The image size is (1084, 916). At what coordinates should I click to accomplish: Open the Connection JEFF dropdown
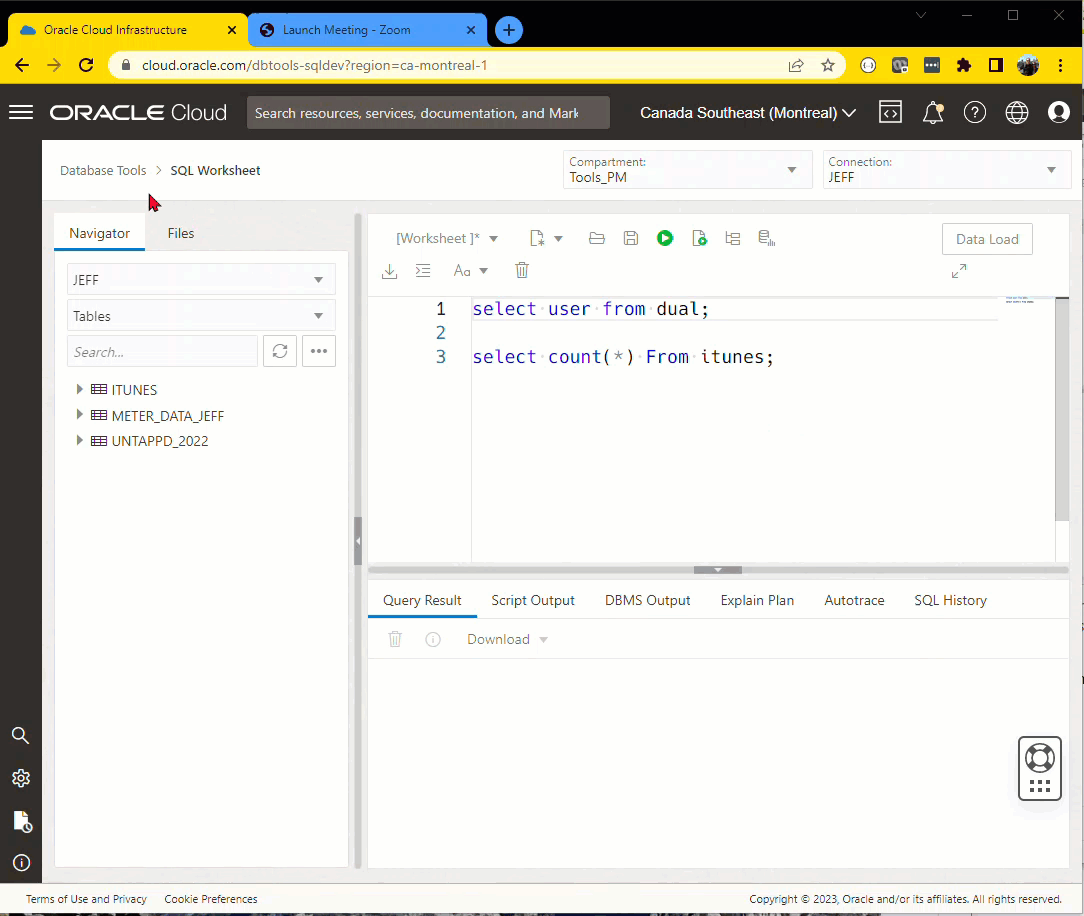[x=947, y=169]
